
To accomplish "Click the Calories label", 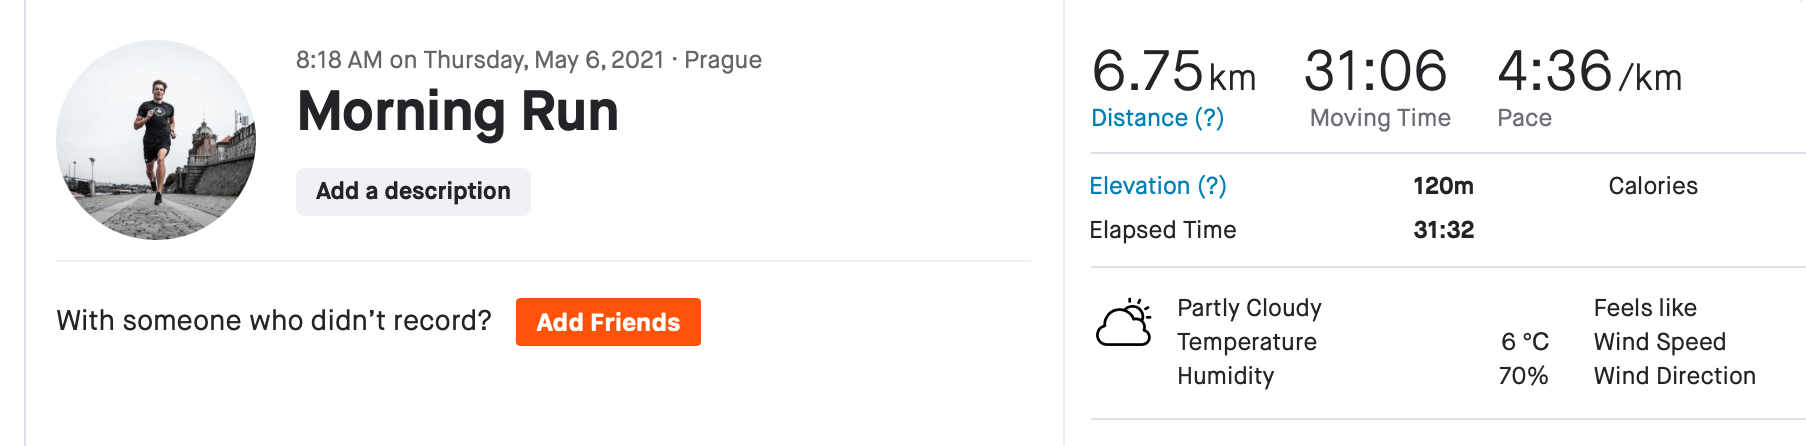I will (1653, 186).
